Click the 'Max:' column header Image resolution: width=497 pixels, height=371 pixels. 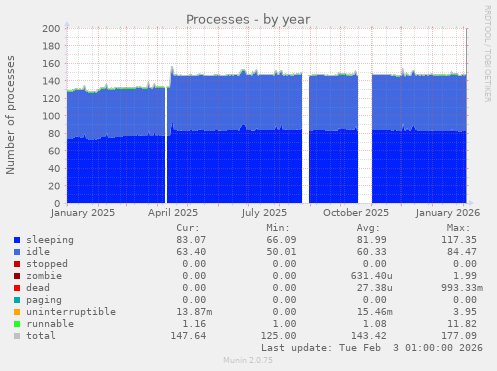(459, 228)
